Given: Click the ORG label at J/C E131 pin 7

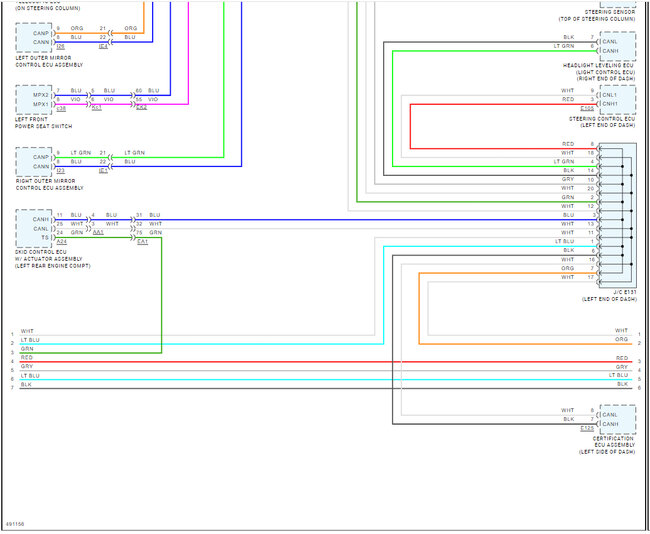Looking at the screenshot, I should [x=568, y=268].
